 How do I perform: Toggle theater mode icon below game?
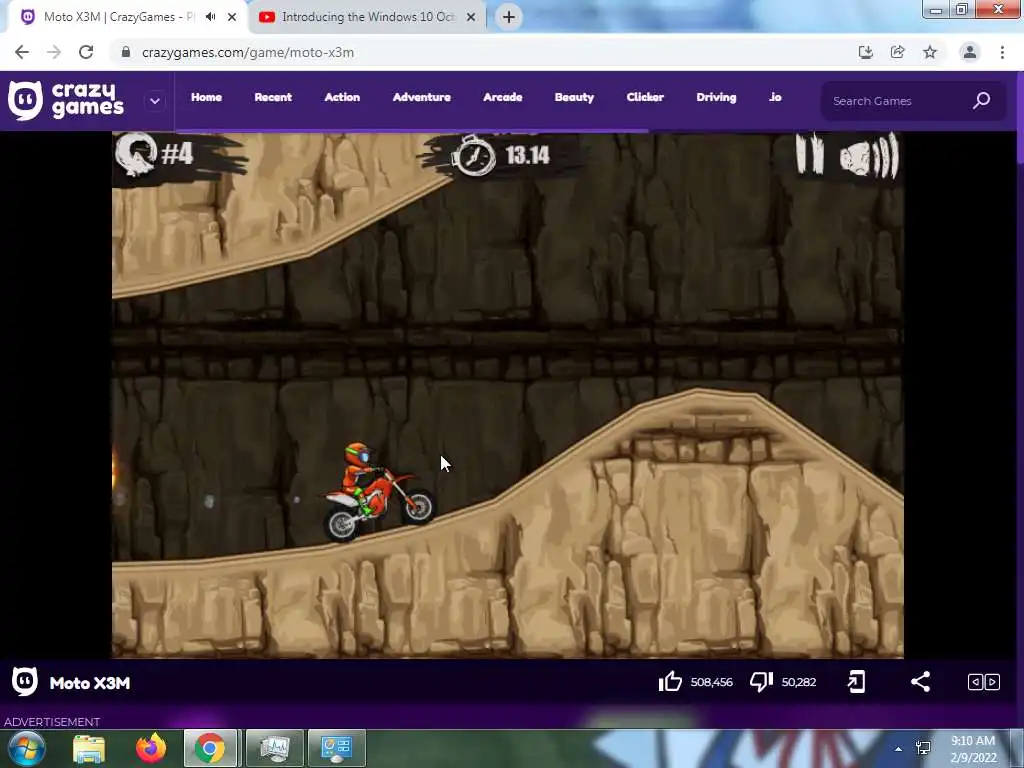click(984, 682)
